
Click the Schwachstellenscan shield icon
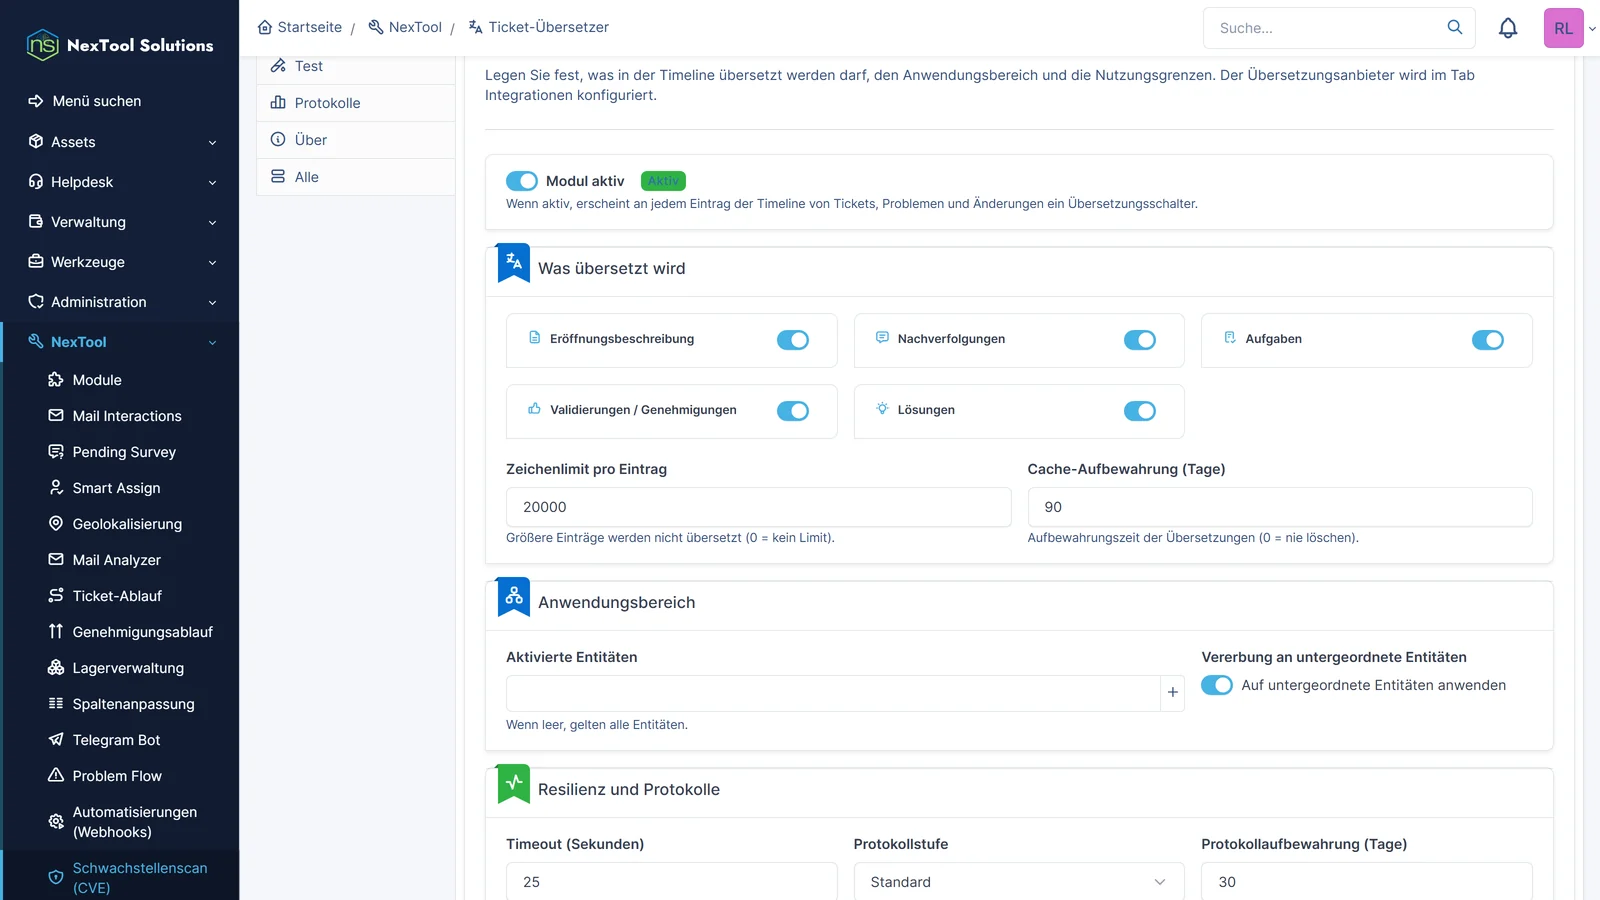point(56,877)
